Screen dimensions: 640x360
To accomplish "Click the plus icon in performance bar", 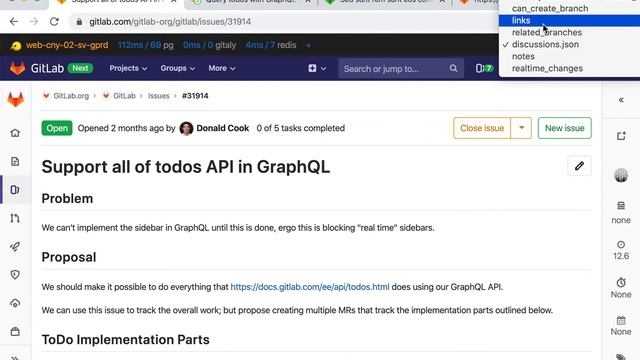I will (308, 45).
